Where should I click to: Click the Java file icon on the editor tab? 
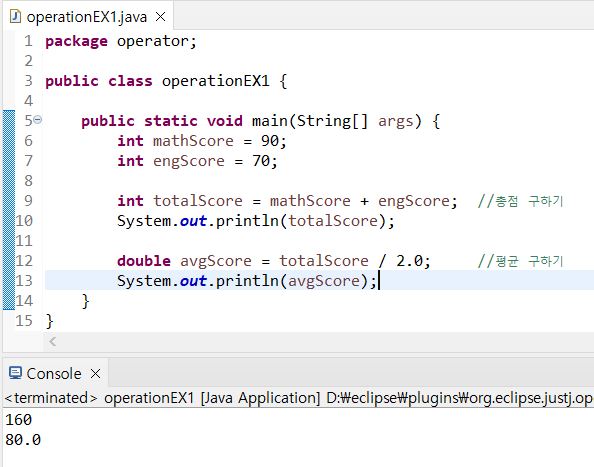click(x=15, y=17)
